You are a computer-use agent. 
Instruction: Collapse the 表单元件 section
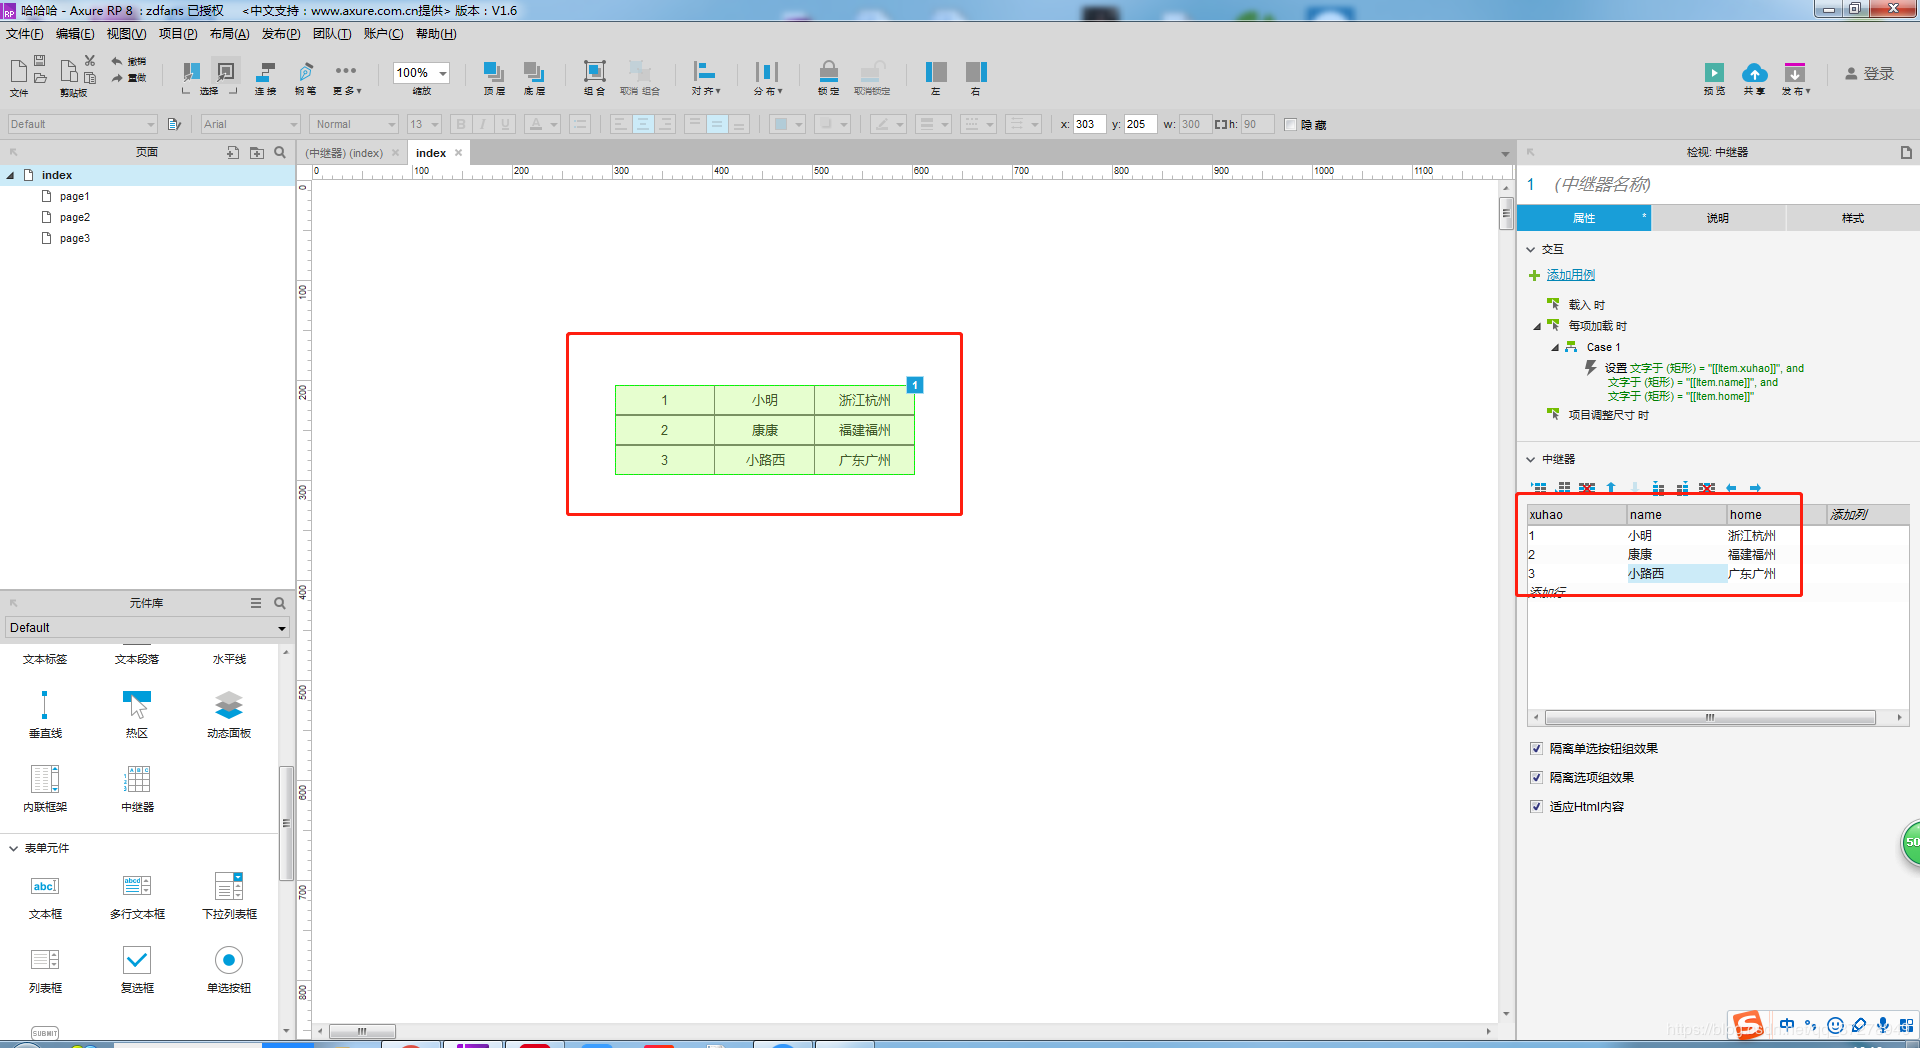point(14,848)
